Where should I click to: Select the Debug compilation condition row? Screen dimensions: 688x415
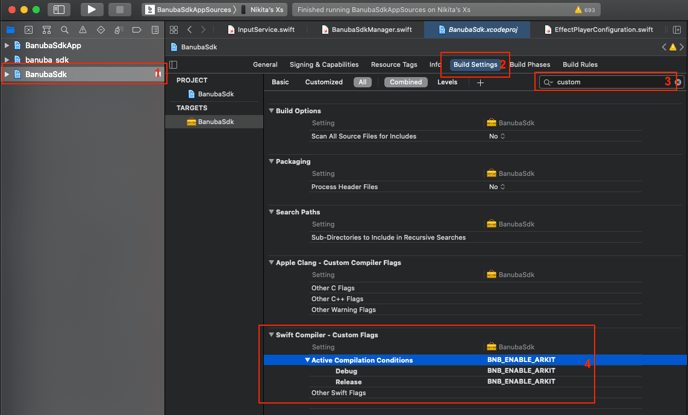(x=346, y=371)
